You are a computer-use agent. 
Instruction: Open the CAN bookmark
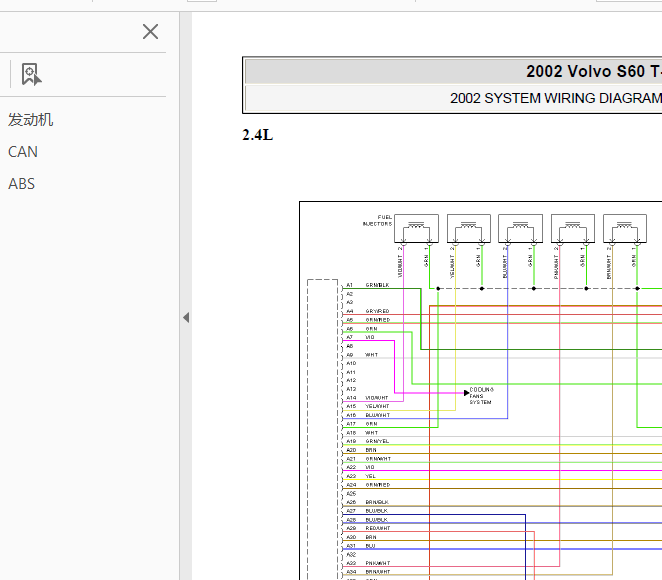coord(23,152)
